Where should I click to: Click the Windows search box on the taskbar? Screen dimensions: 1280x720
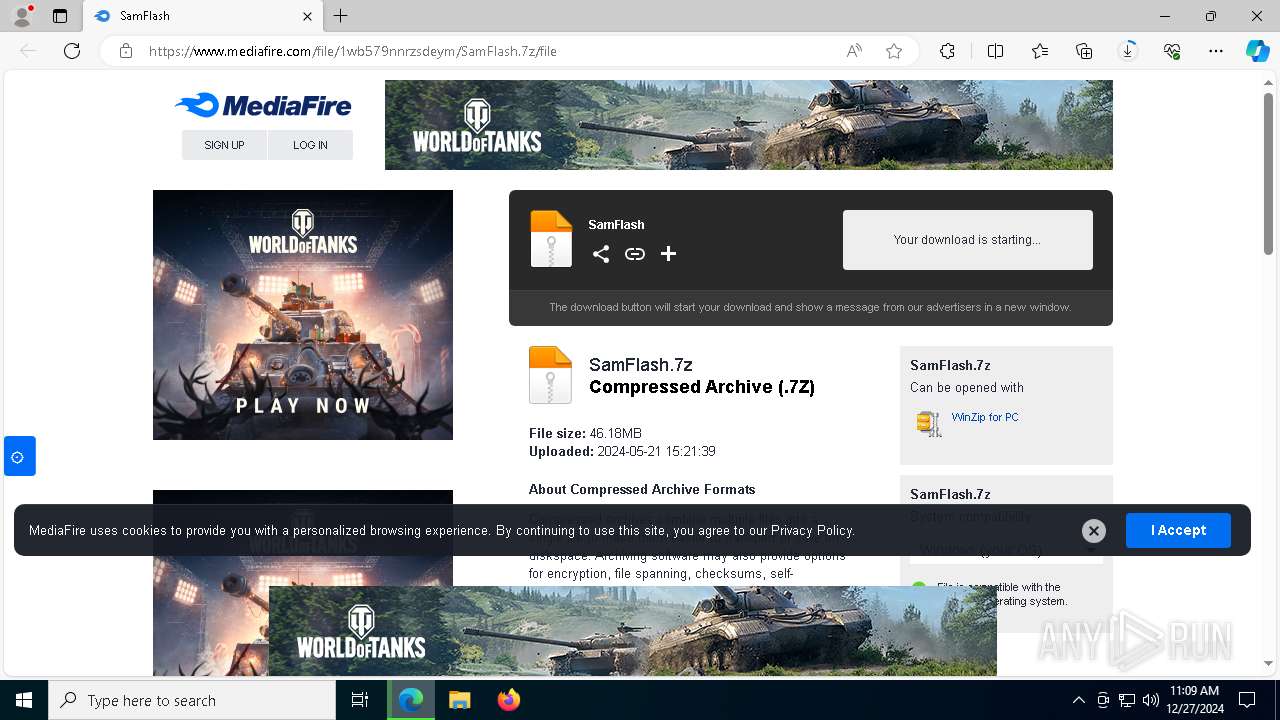pos(192,700)
